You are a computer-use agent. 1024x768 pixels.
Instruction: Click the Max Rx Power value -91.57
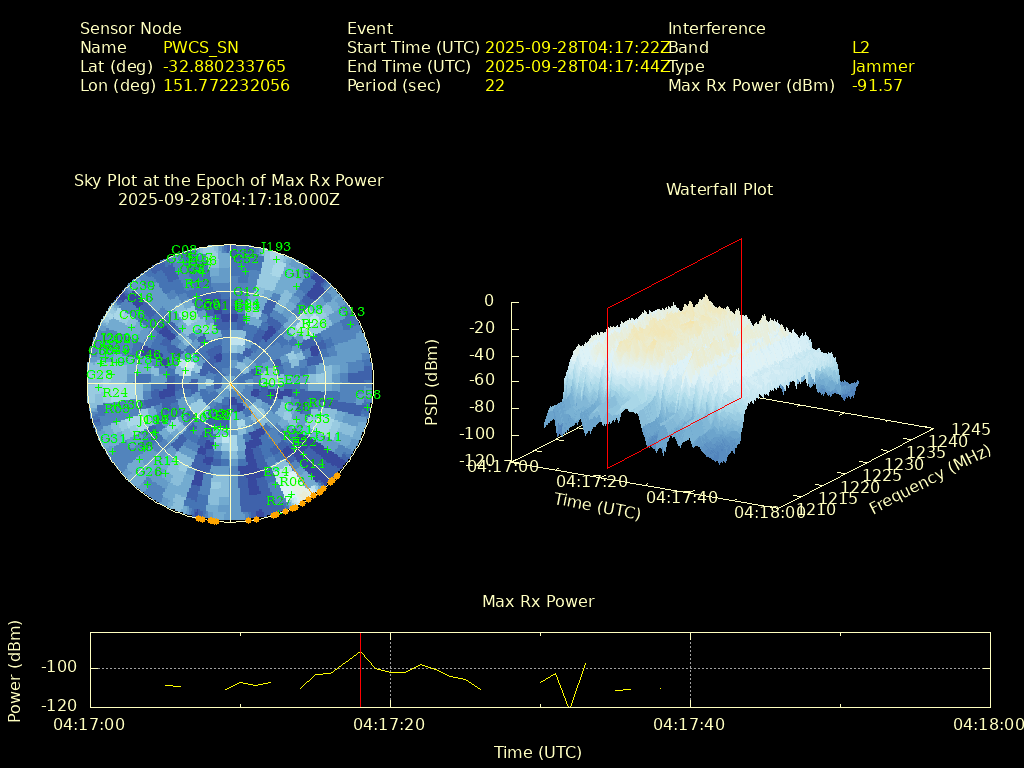pos(877,86)
